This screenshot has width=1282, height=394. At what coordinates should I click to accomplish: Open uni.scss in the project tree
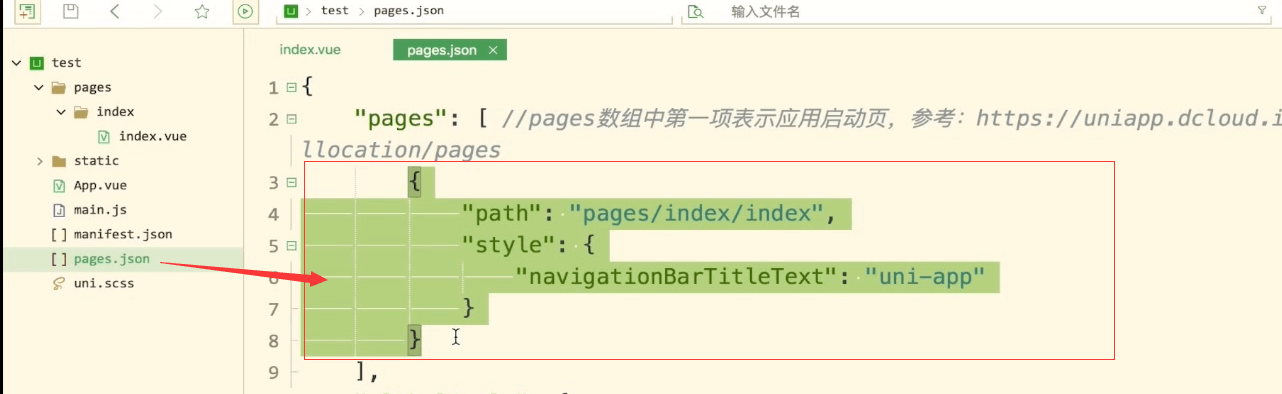click(104, 284)
